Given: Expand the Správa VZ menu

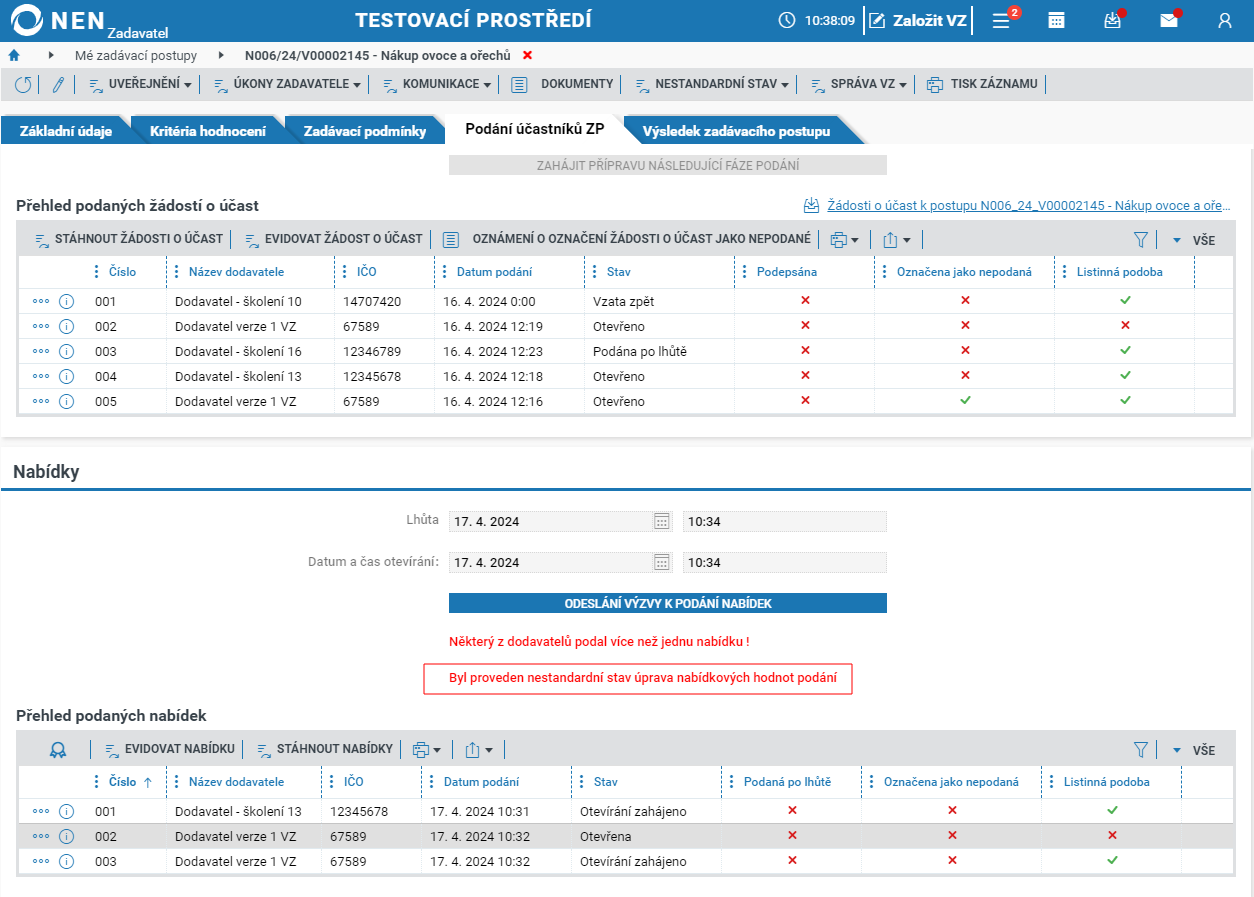Looking at the screenshot, I should [859, 85].
